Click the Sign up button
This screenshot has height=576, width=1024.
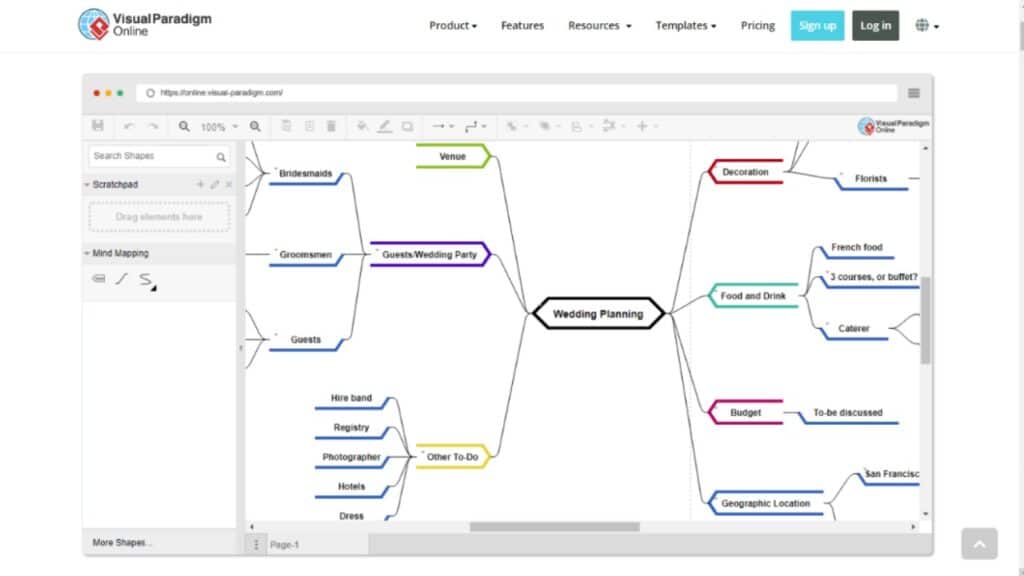point(818,25)
